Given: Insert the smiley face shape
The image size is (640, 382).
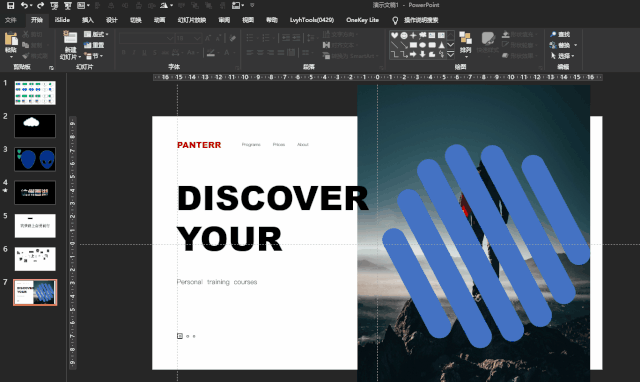Looking at the screenshot, I should pos(404,36).
